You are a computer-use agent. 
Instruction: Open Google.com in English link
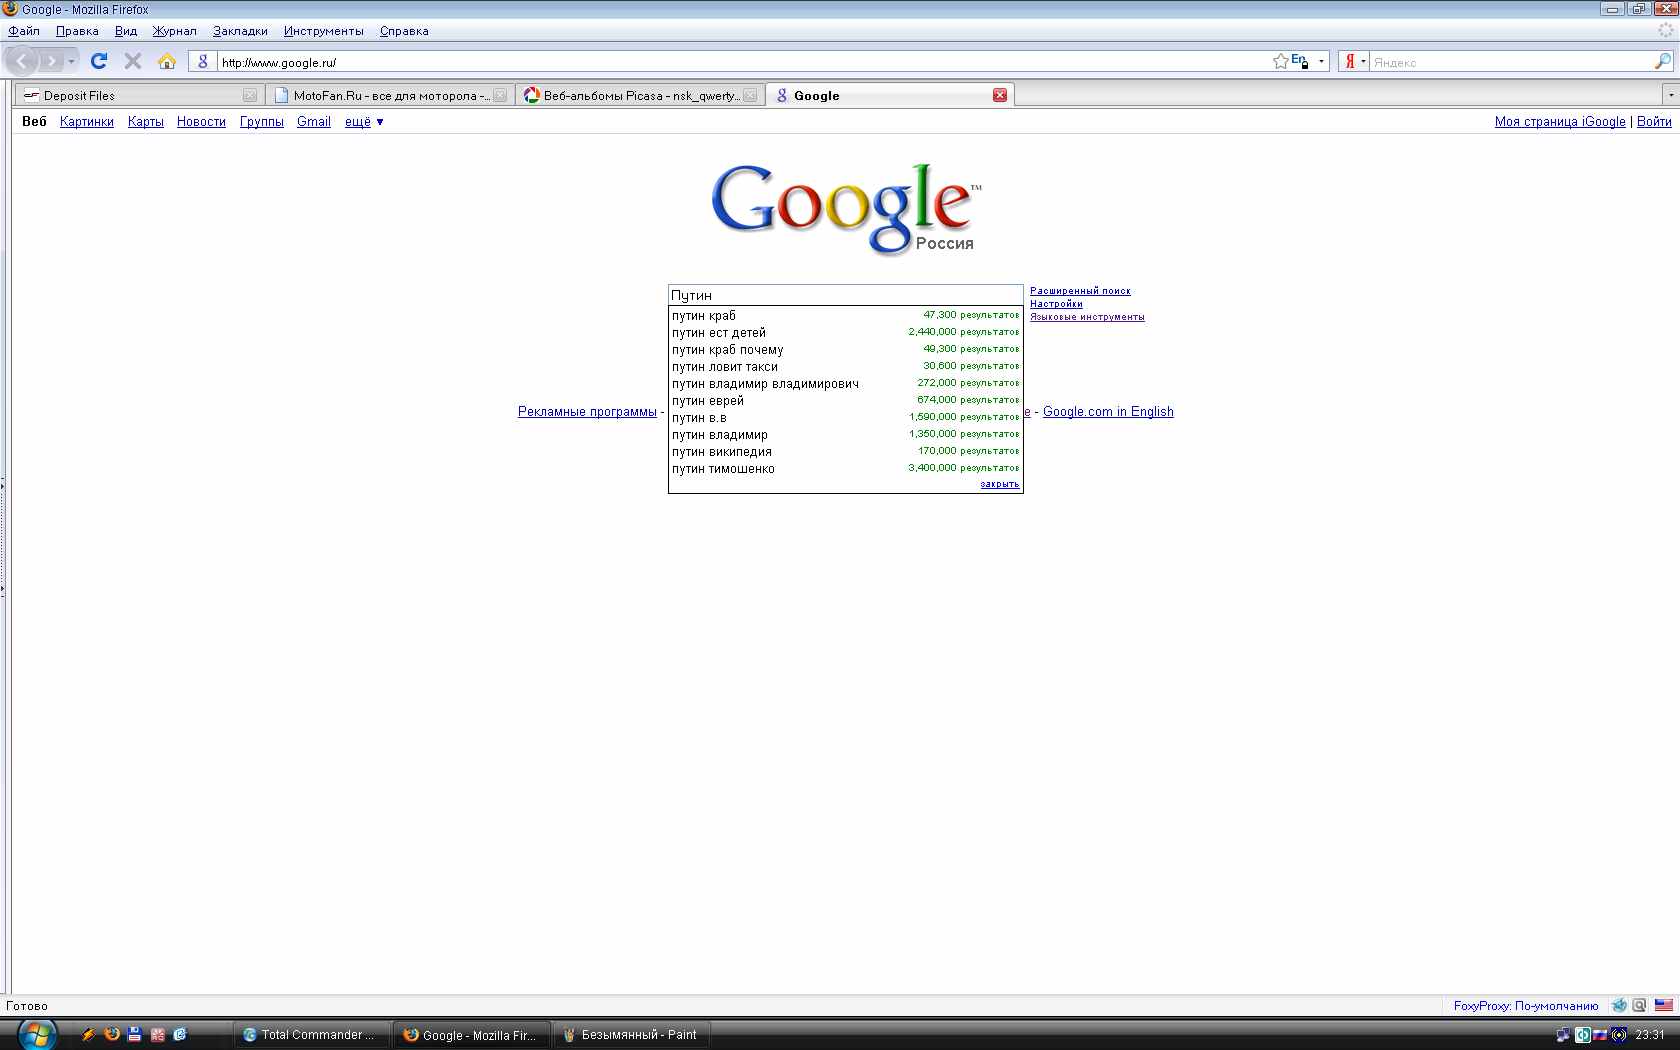click(1108, 412)
